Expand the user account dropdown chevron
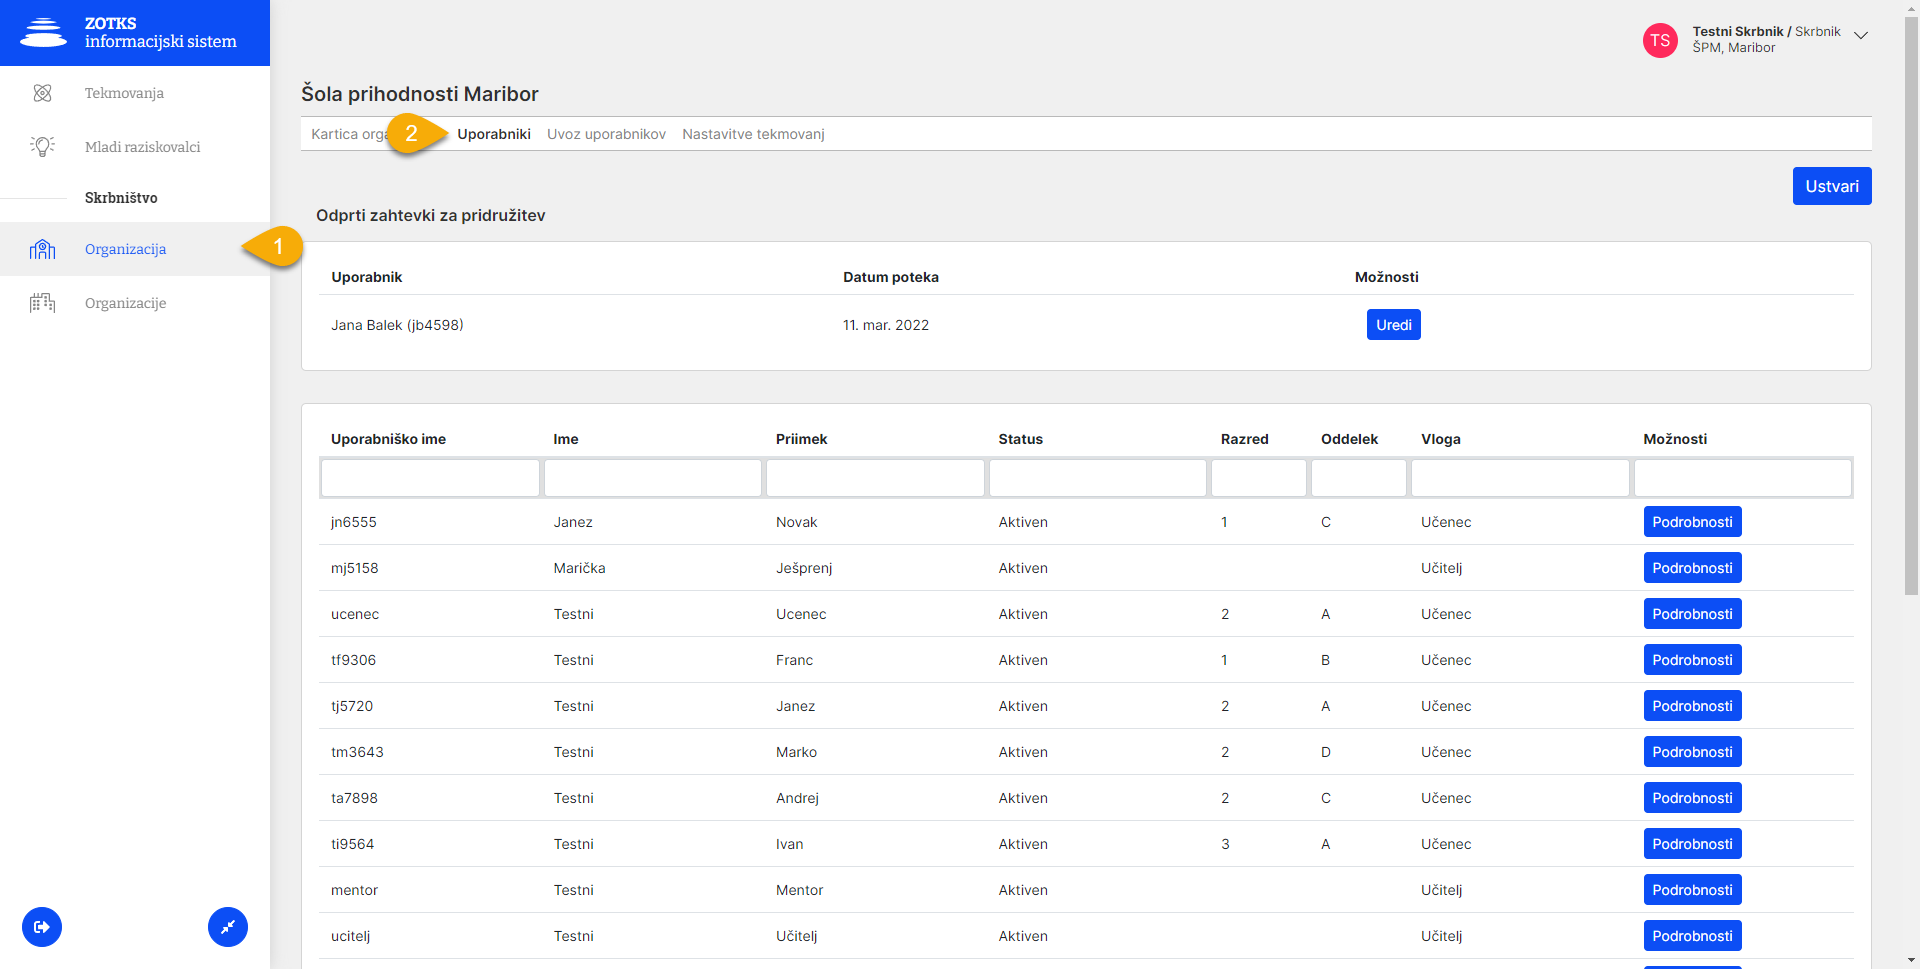Viewport: 1920px width, 969px height. (x=1861, y=35)
